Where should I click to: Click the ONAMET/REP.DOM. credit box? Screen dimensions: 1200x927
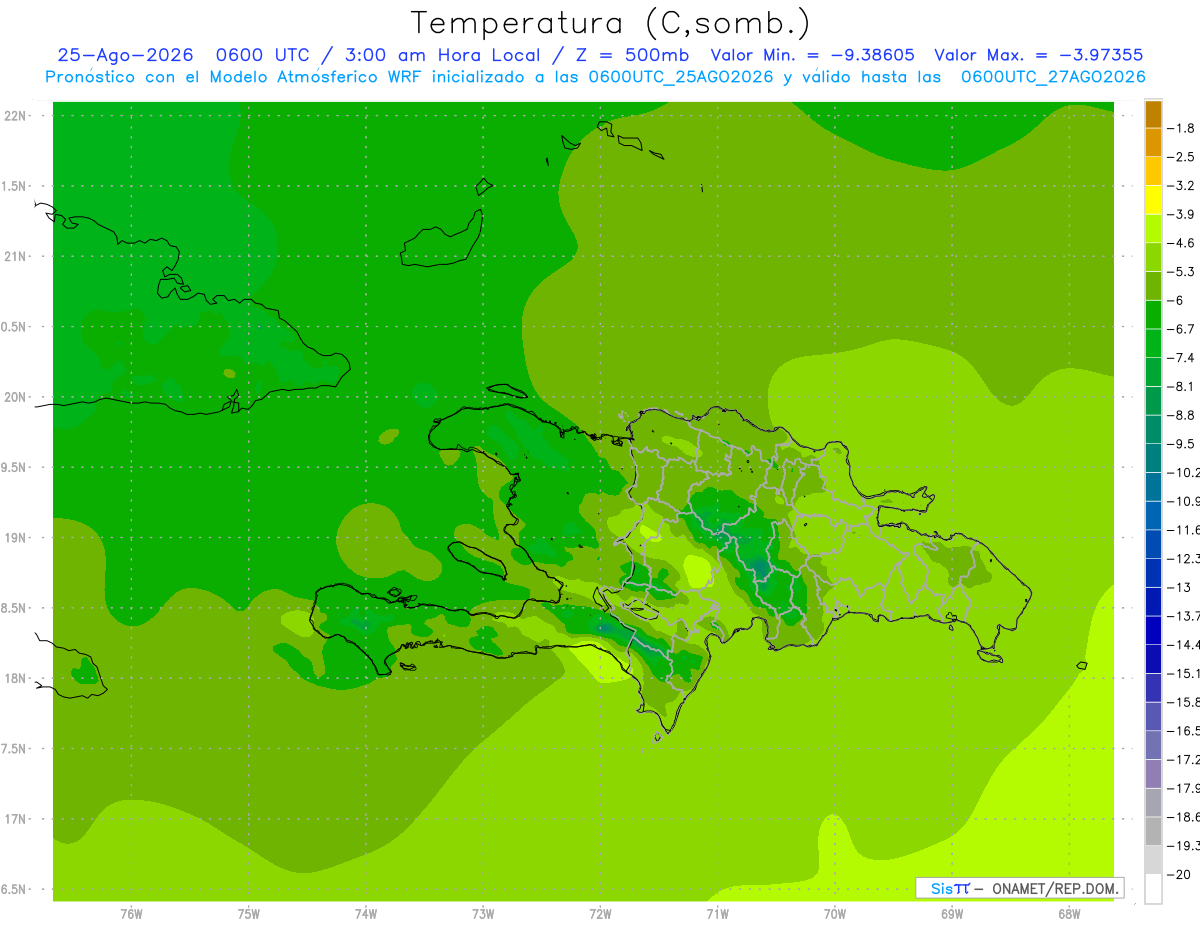pyautogui.click(x=1019, y=888)
